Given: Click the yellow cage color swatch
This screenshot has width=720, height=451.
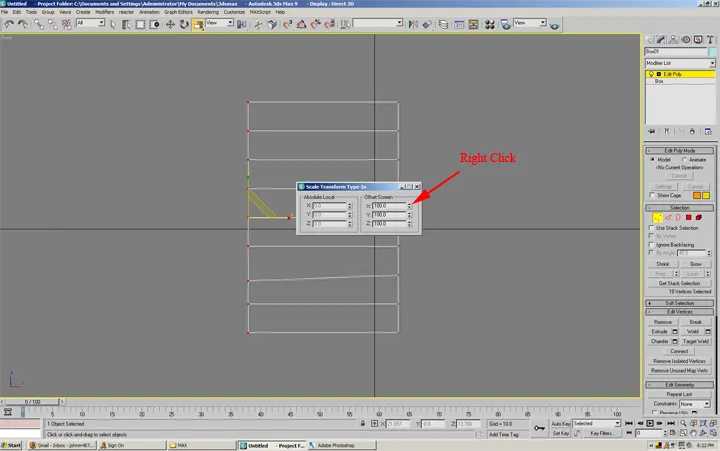Looking at the screenshot, I should click(x=706, y=196).
